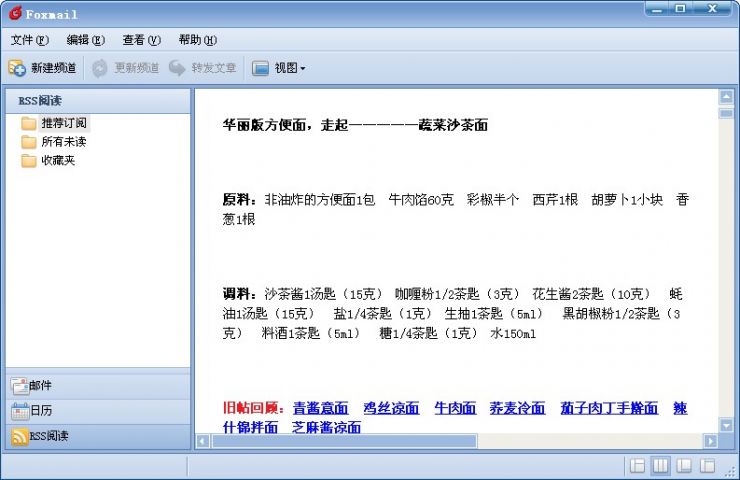The height and width of the screenshot is (480, 740).
Task: Follow the 荞麦冷面 link
Action: 517,408
